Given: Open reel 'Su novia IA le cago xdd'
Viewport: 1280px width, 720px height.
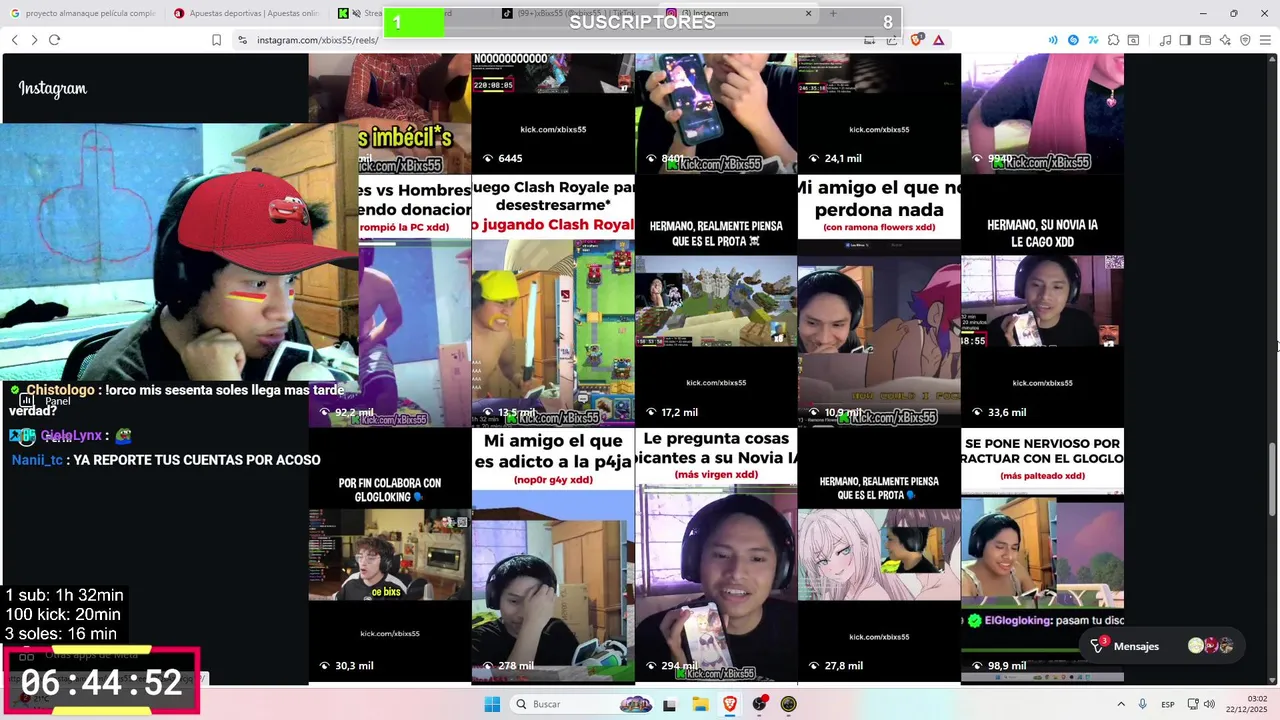Looking at the screenshot, I should [x=1042, y=301].
